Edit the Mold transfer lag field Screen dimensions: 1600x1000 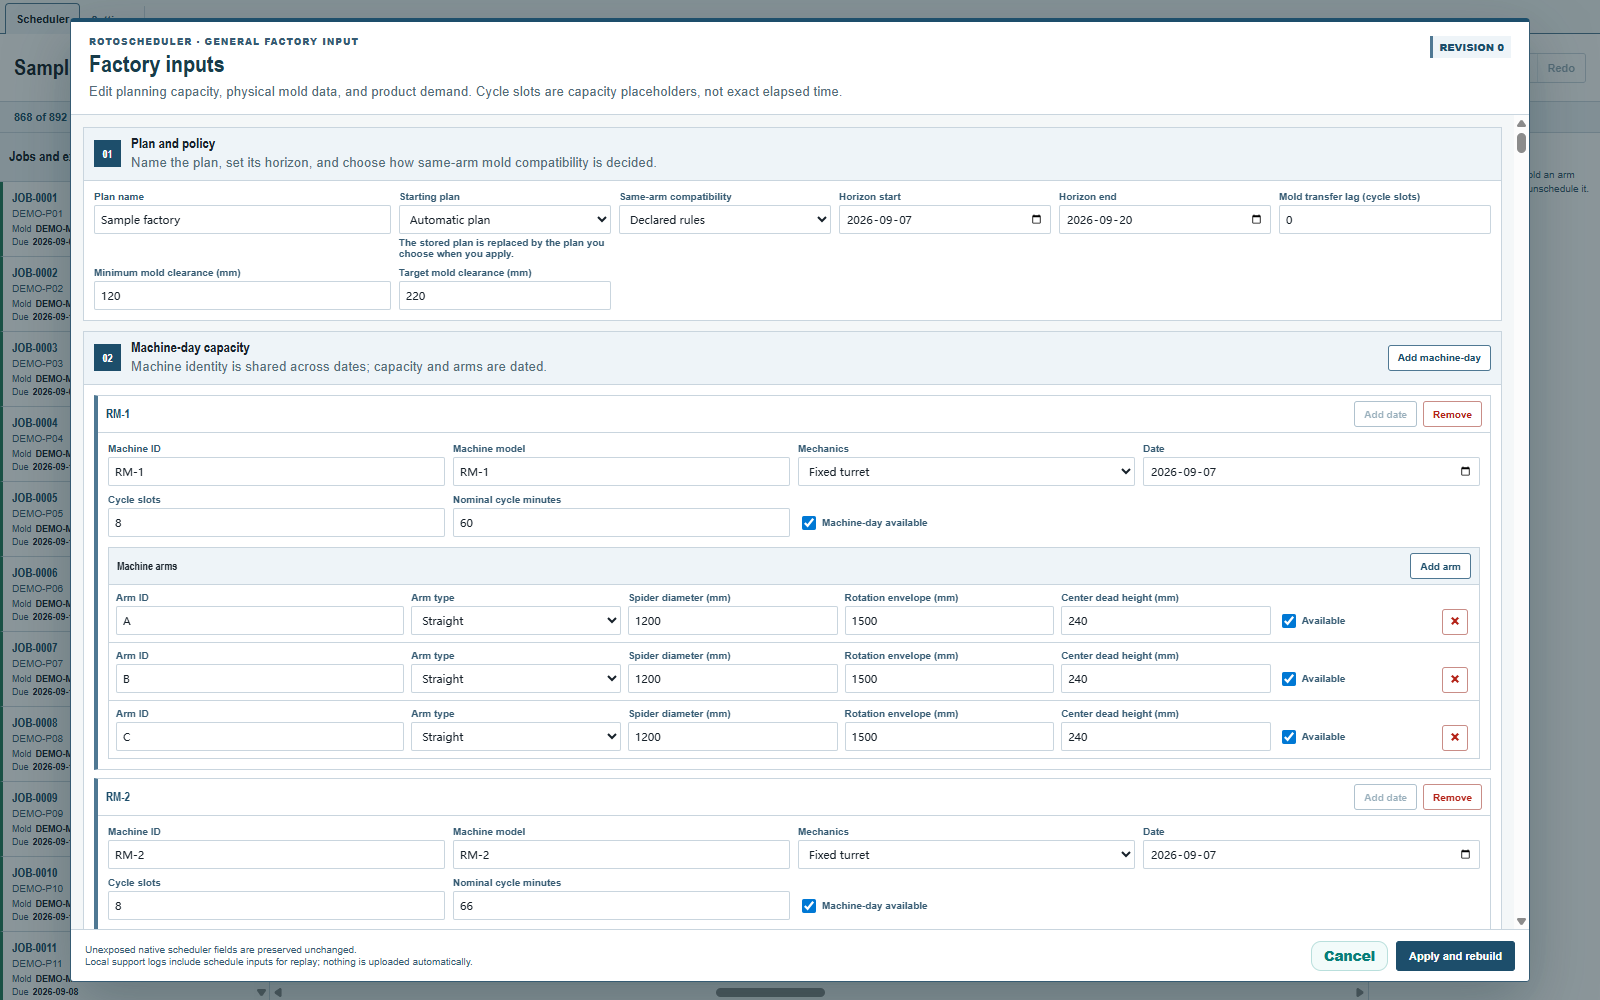1384,220
